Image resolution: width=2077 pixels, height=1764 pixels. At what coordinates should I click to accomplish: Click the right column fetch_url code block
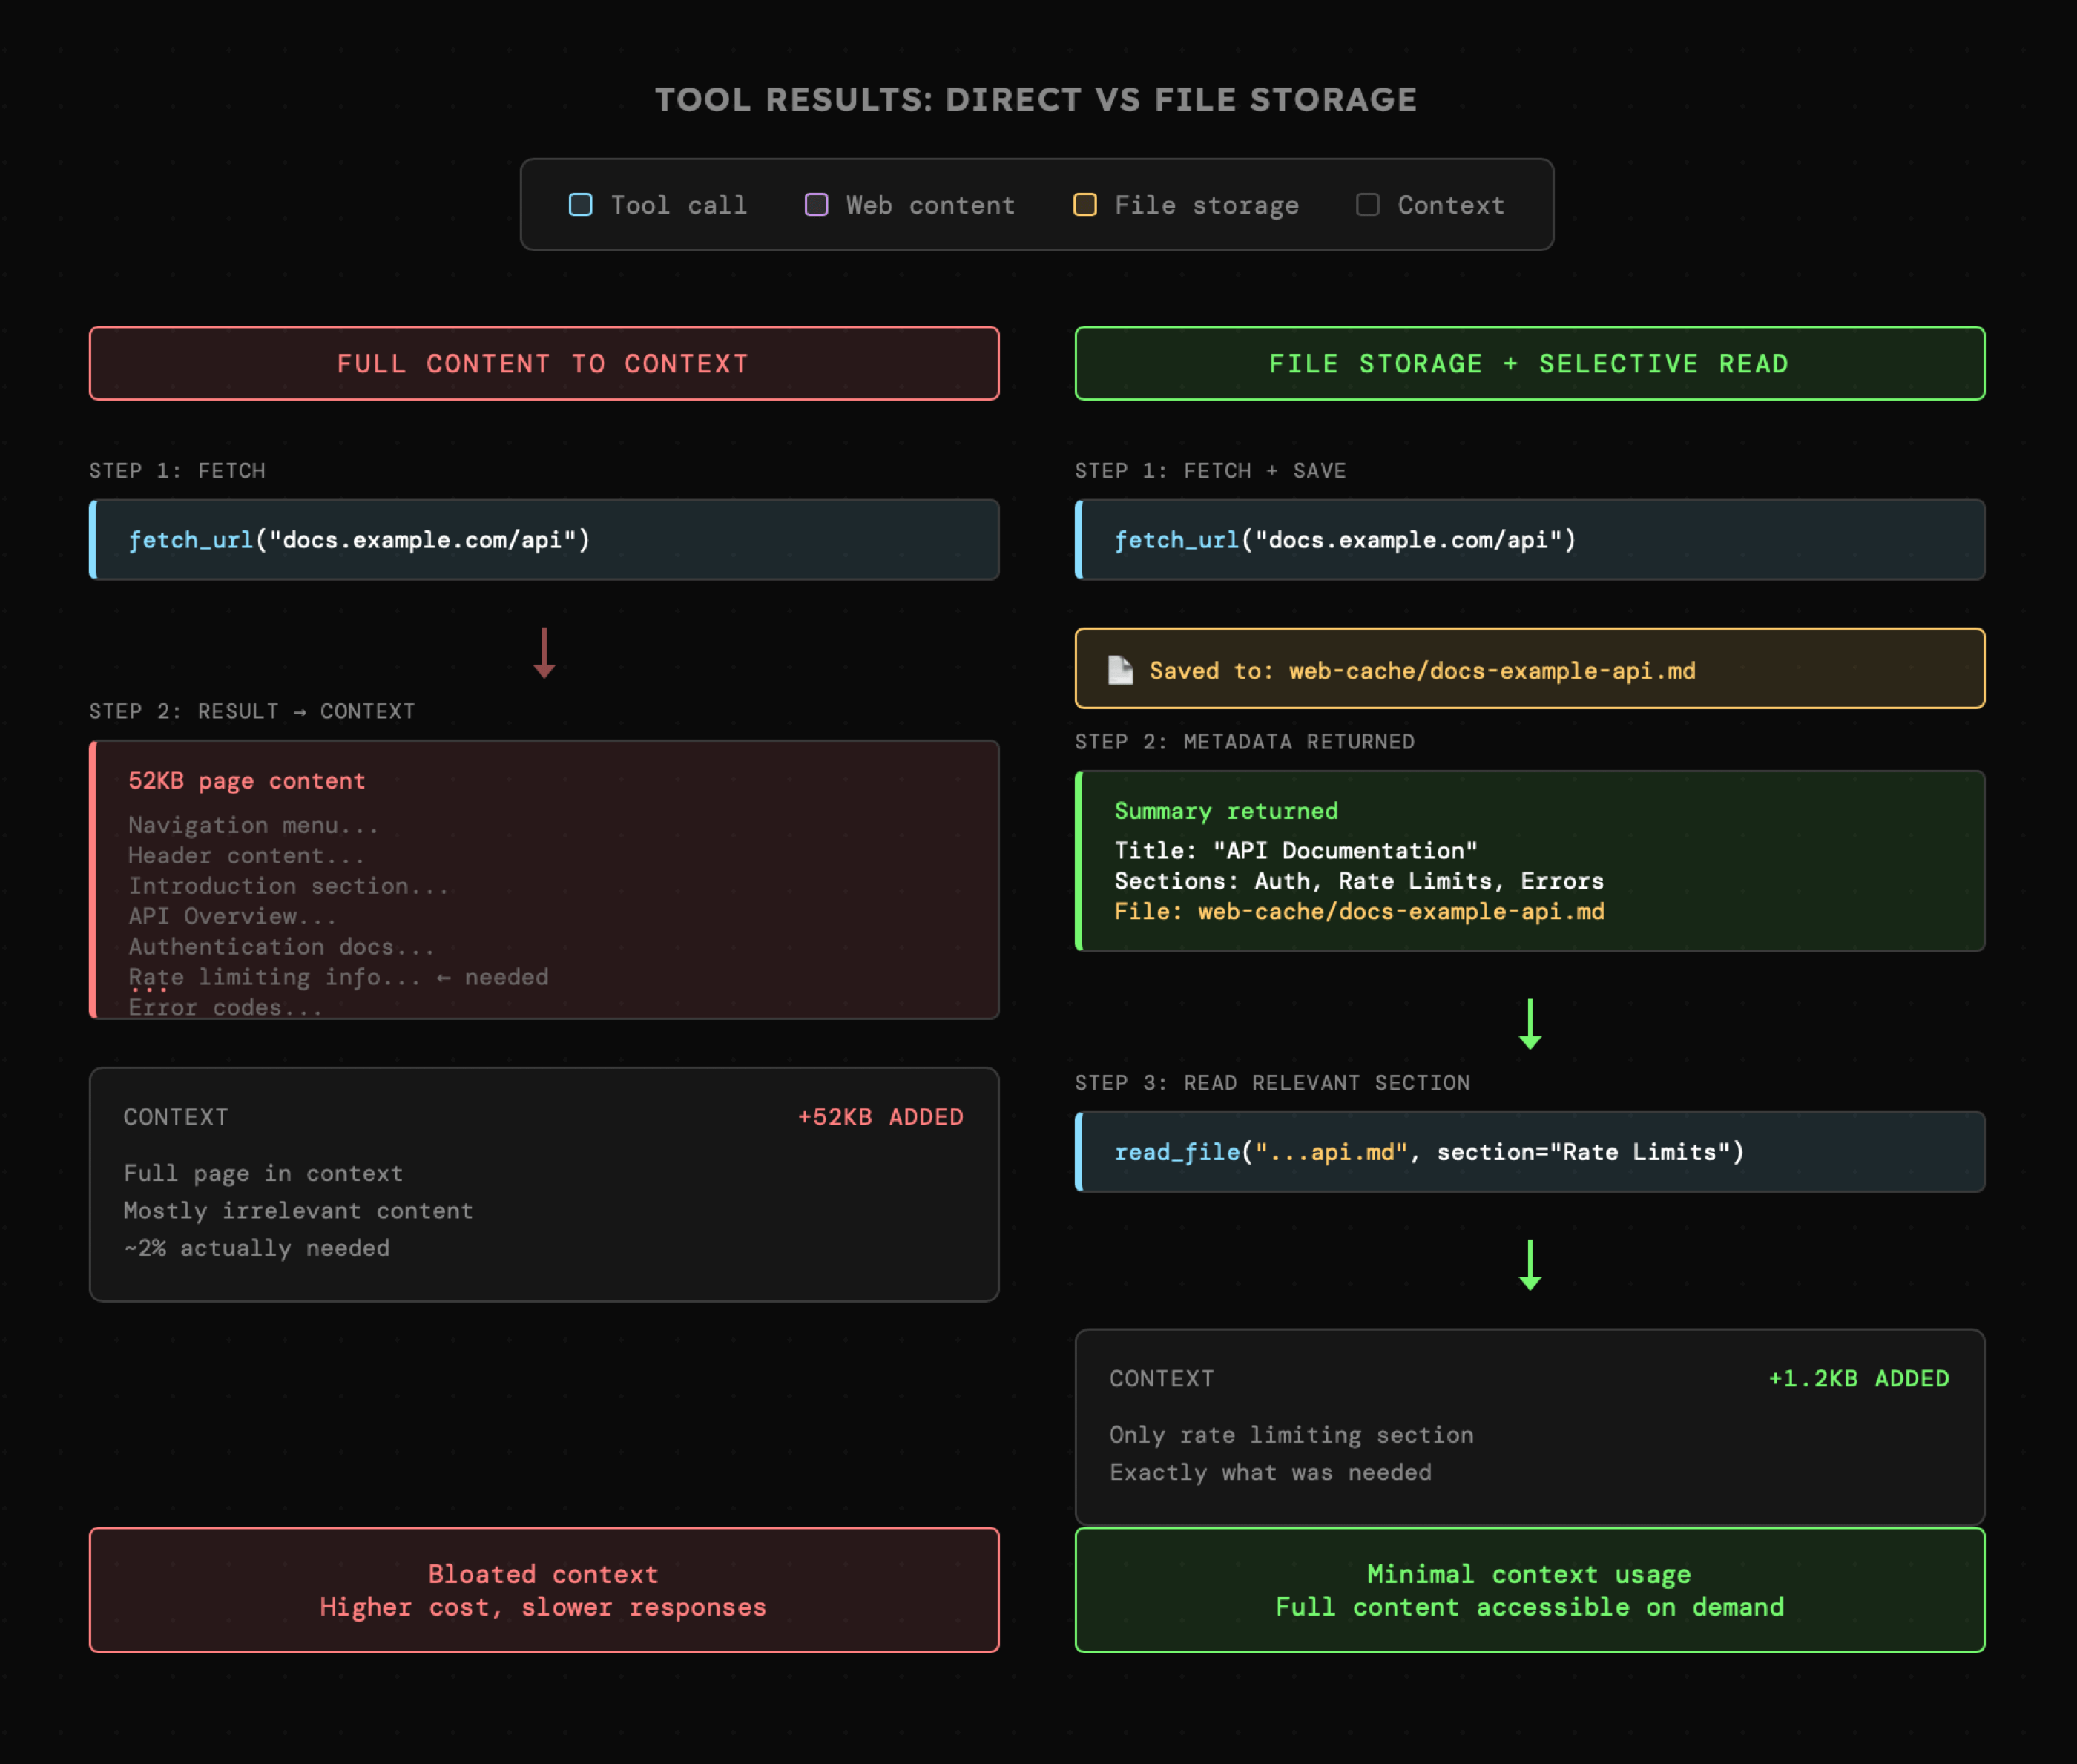(1529, 540)
